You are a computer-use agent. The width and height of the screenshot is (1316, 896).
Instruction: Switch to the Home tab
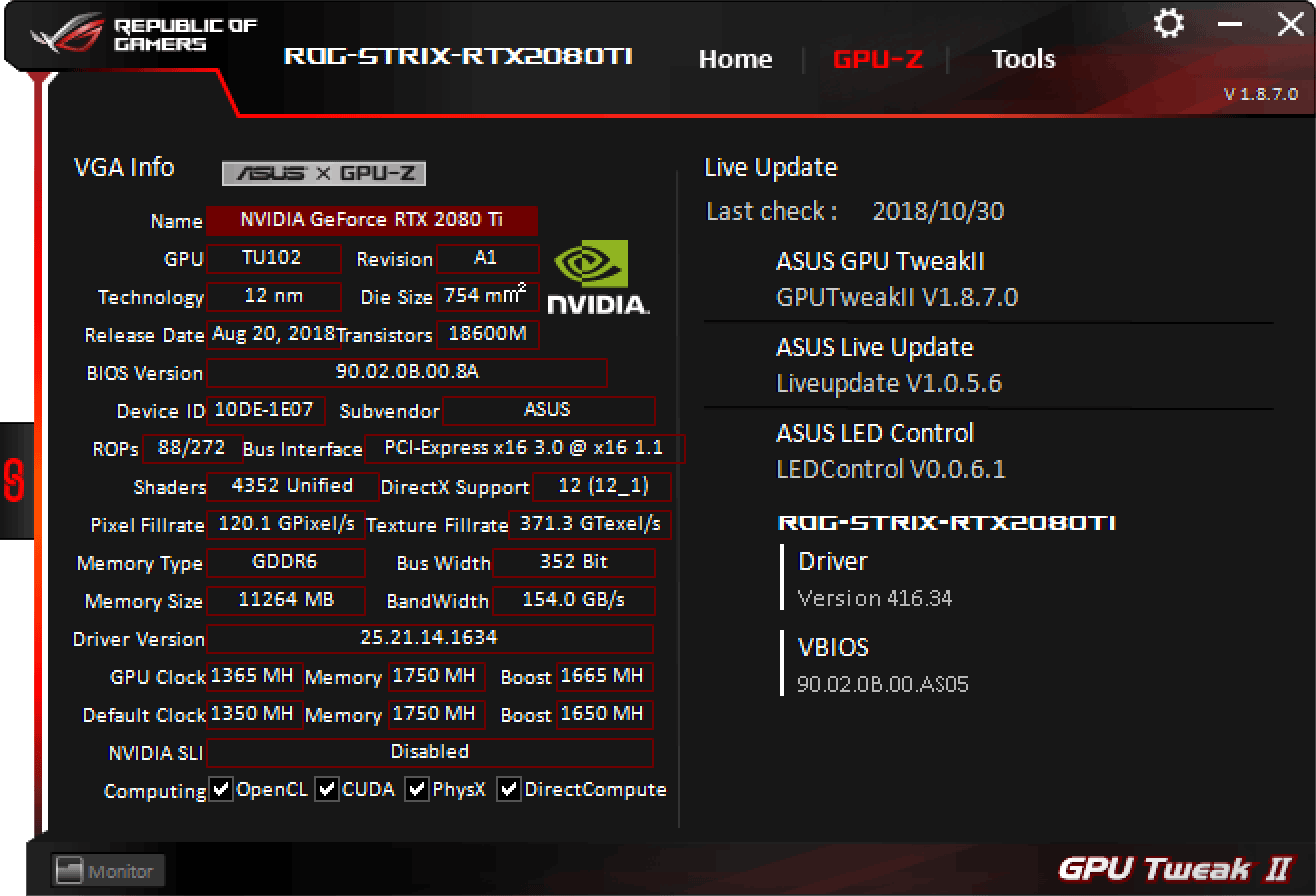735,59
